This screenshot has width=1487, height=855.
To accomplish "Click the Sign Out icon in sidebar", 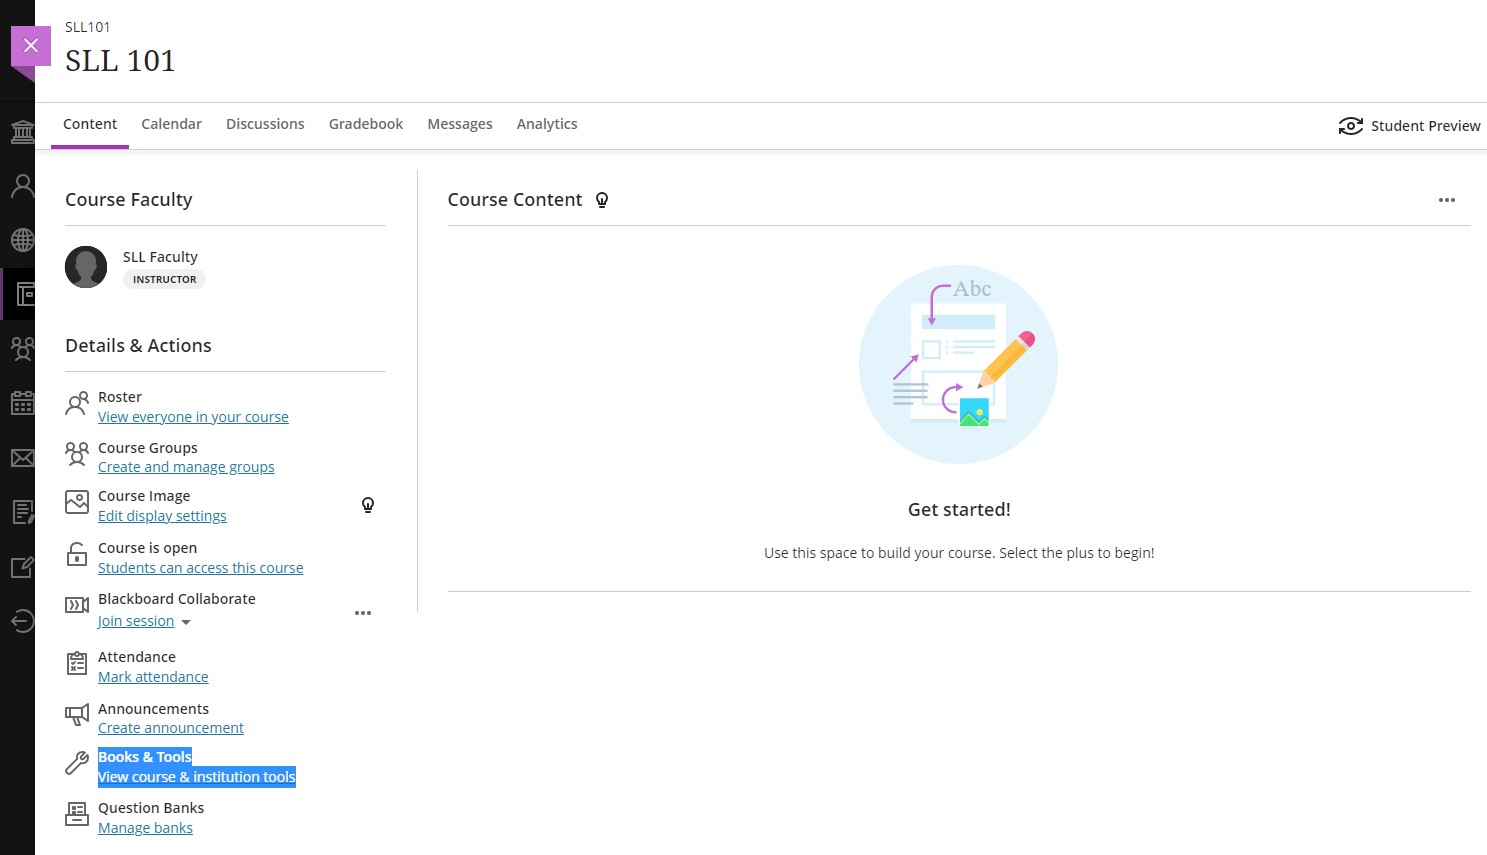I will 22,621.
